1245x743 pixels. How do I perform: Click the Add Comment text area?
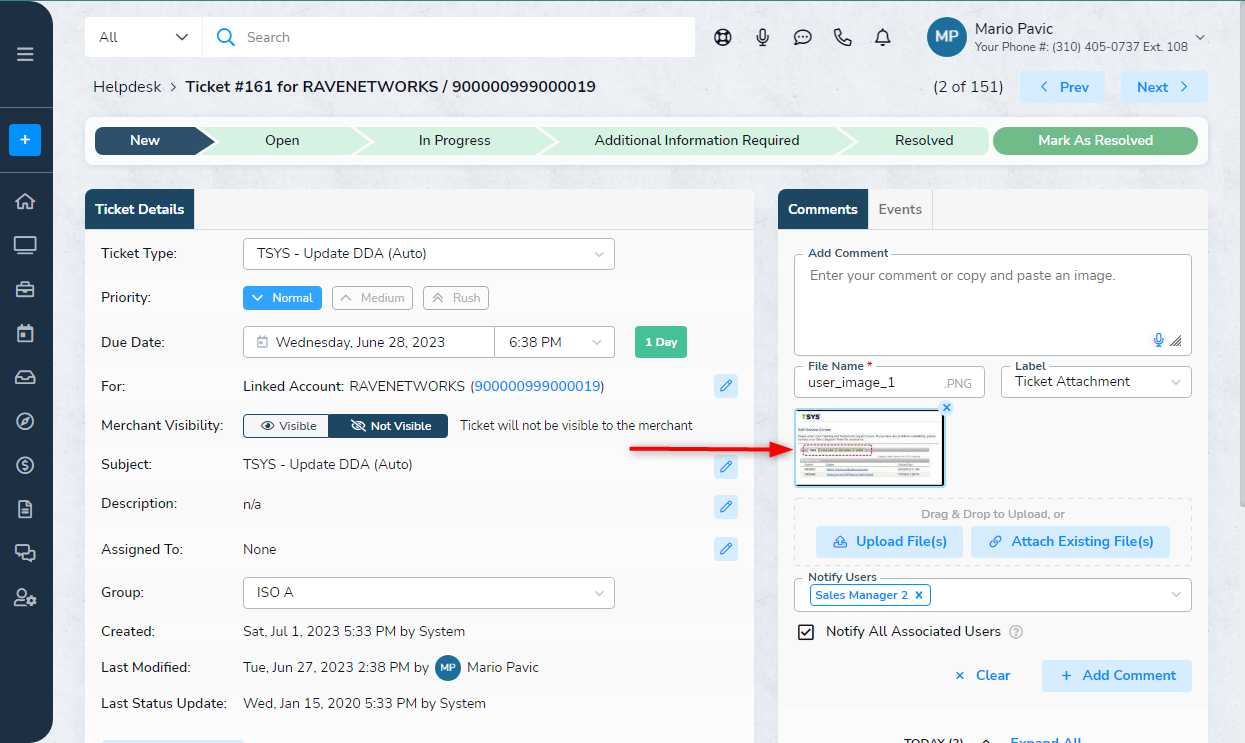pyautogui.click(x=993, y=305)
